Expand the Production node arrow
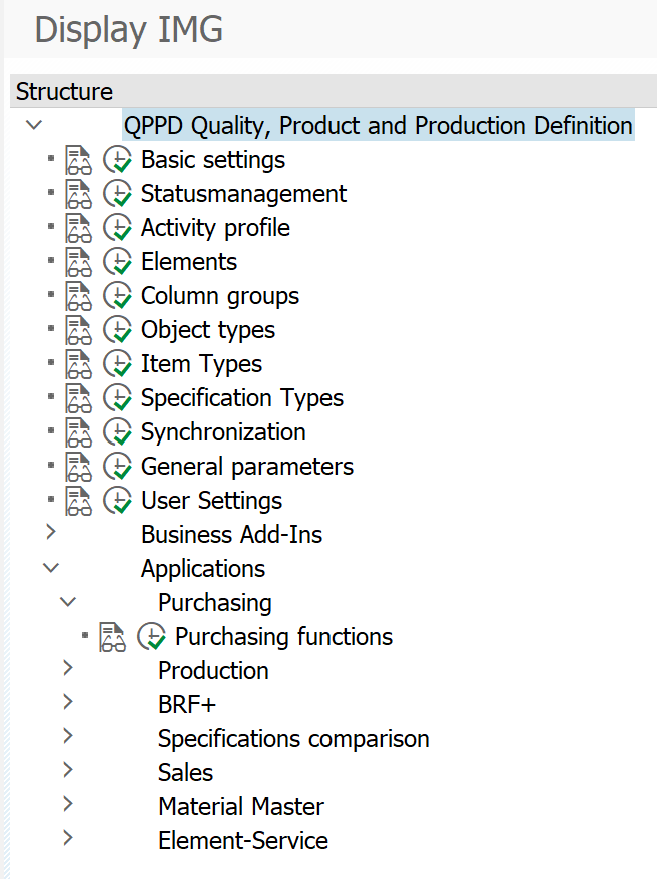 (x=68, y=669)
